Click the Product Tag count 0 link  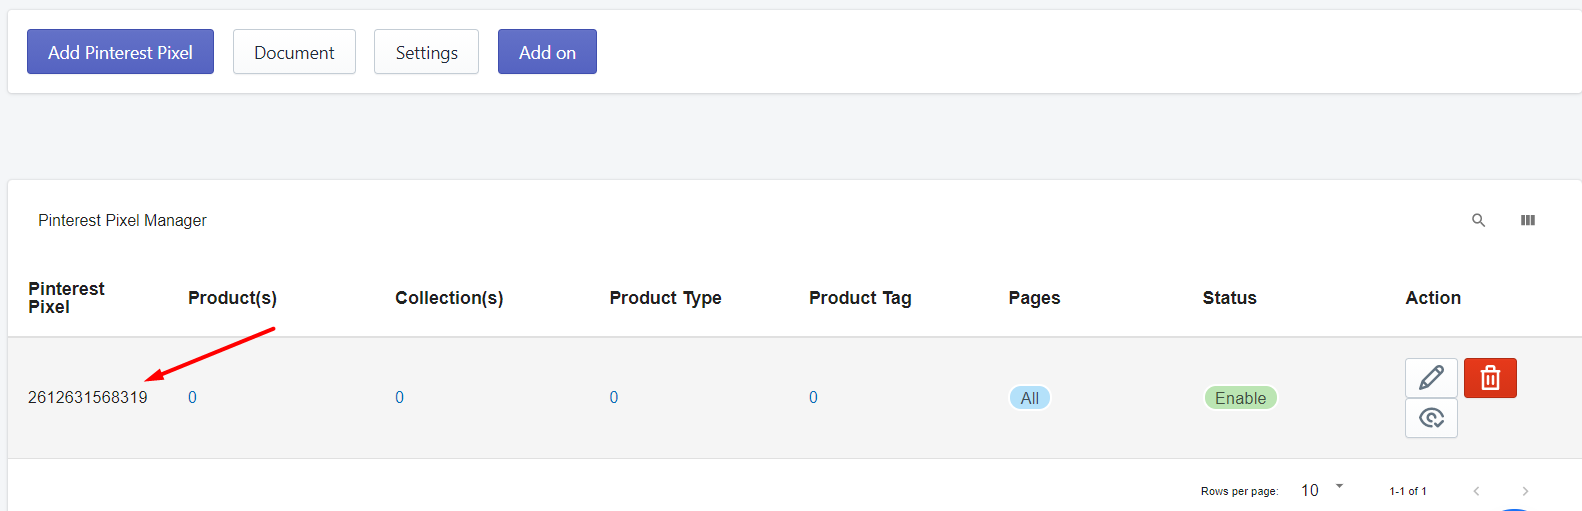coord(813,397)
